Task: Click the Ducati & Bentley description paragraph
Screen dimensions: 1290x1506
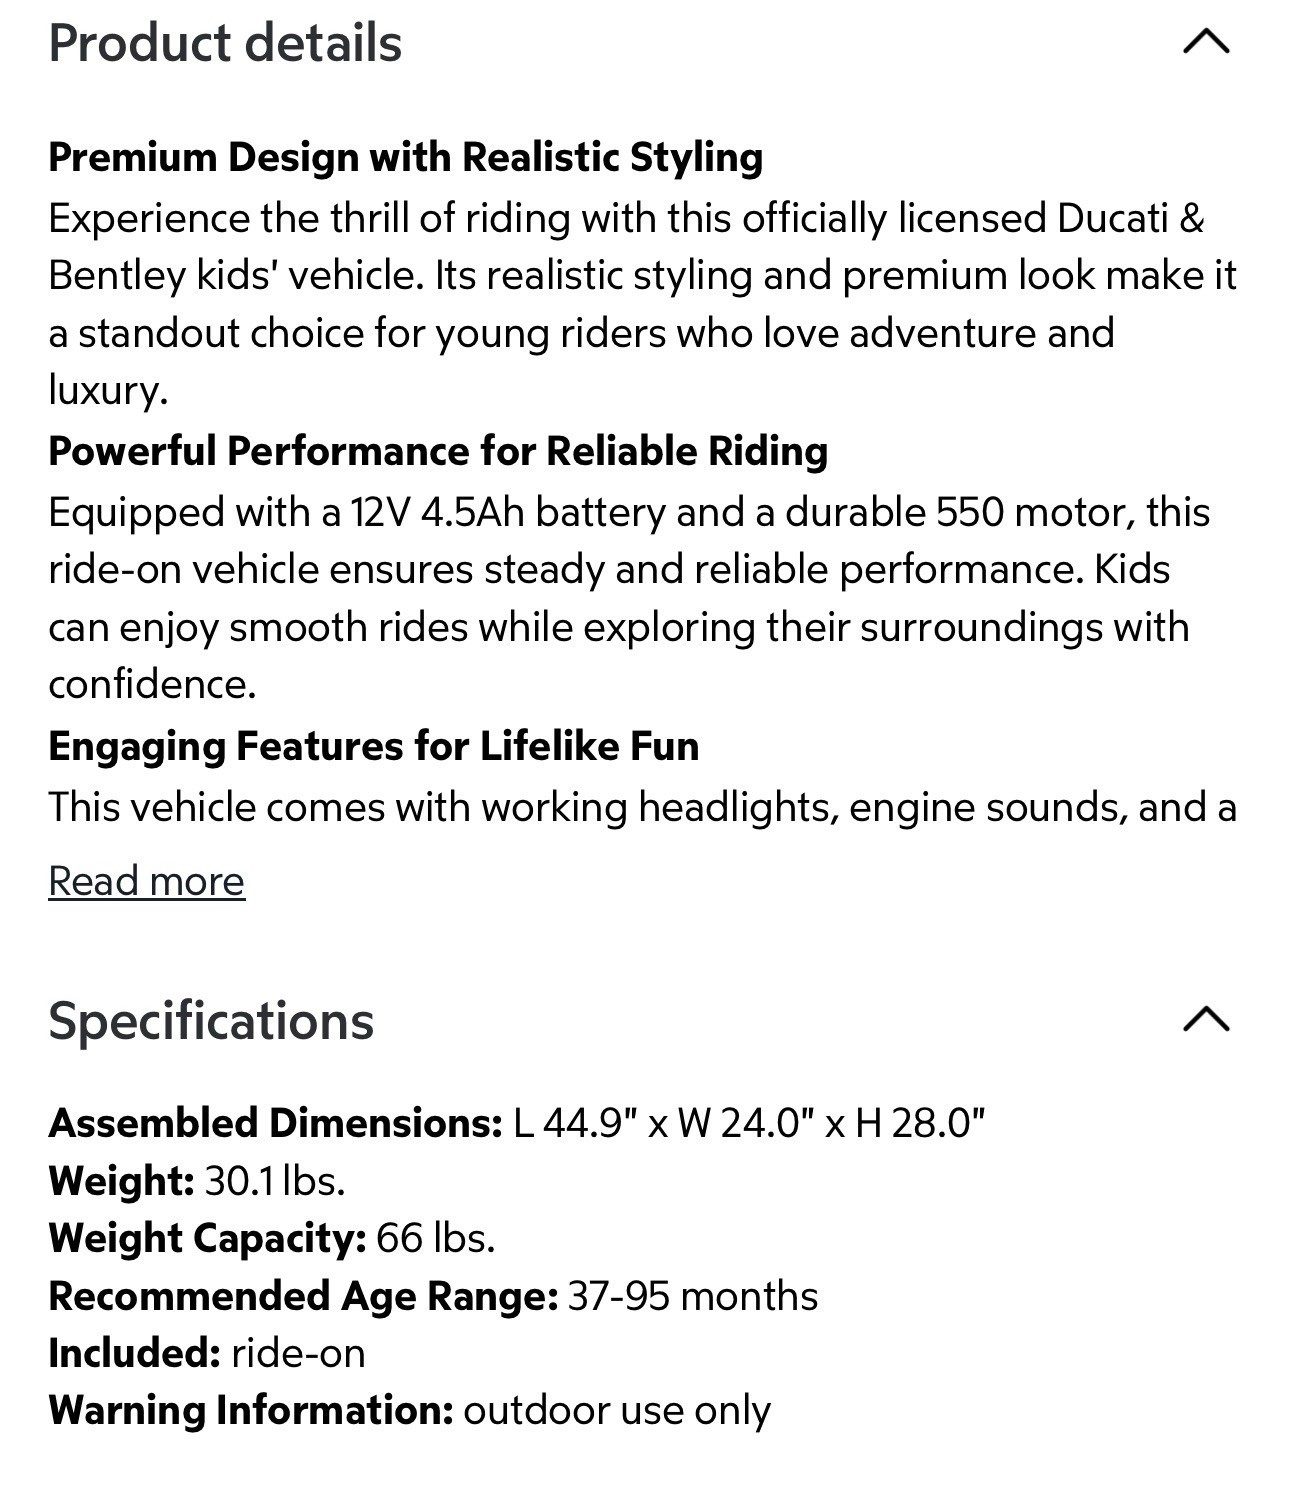Action: 643,304
